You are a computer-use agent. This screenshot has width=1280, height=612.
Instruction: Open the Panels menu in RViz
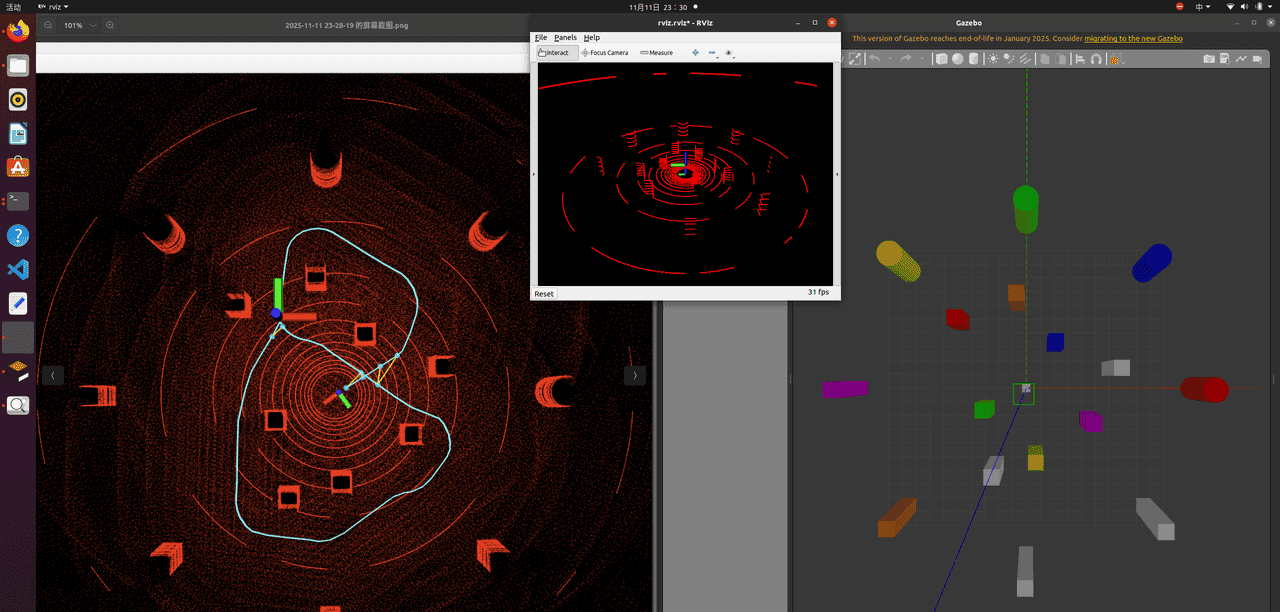(x=565, y=38)
